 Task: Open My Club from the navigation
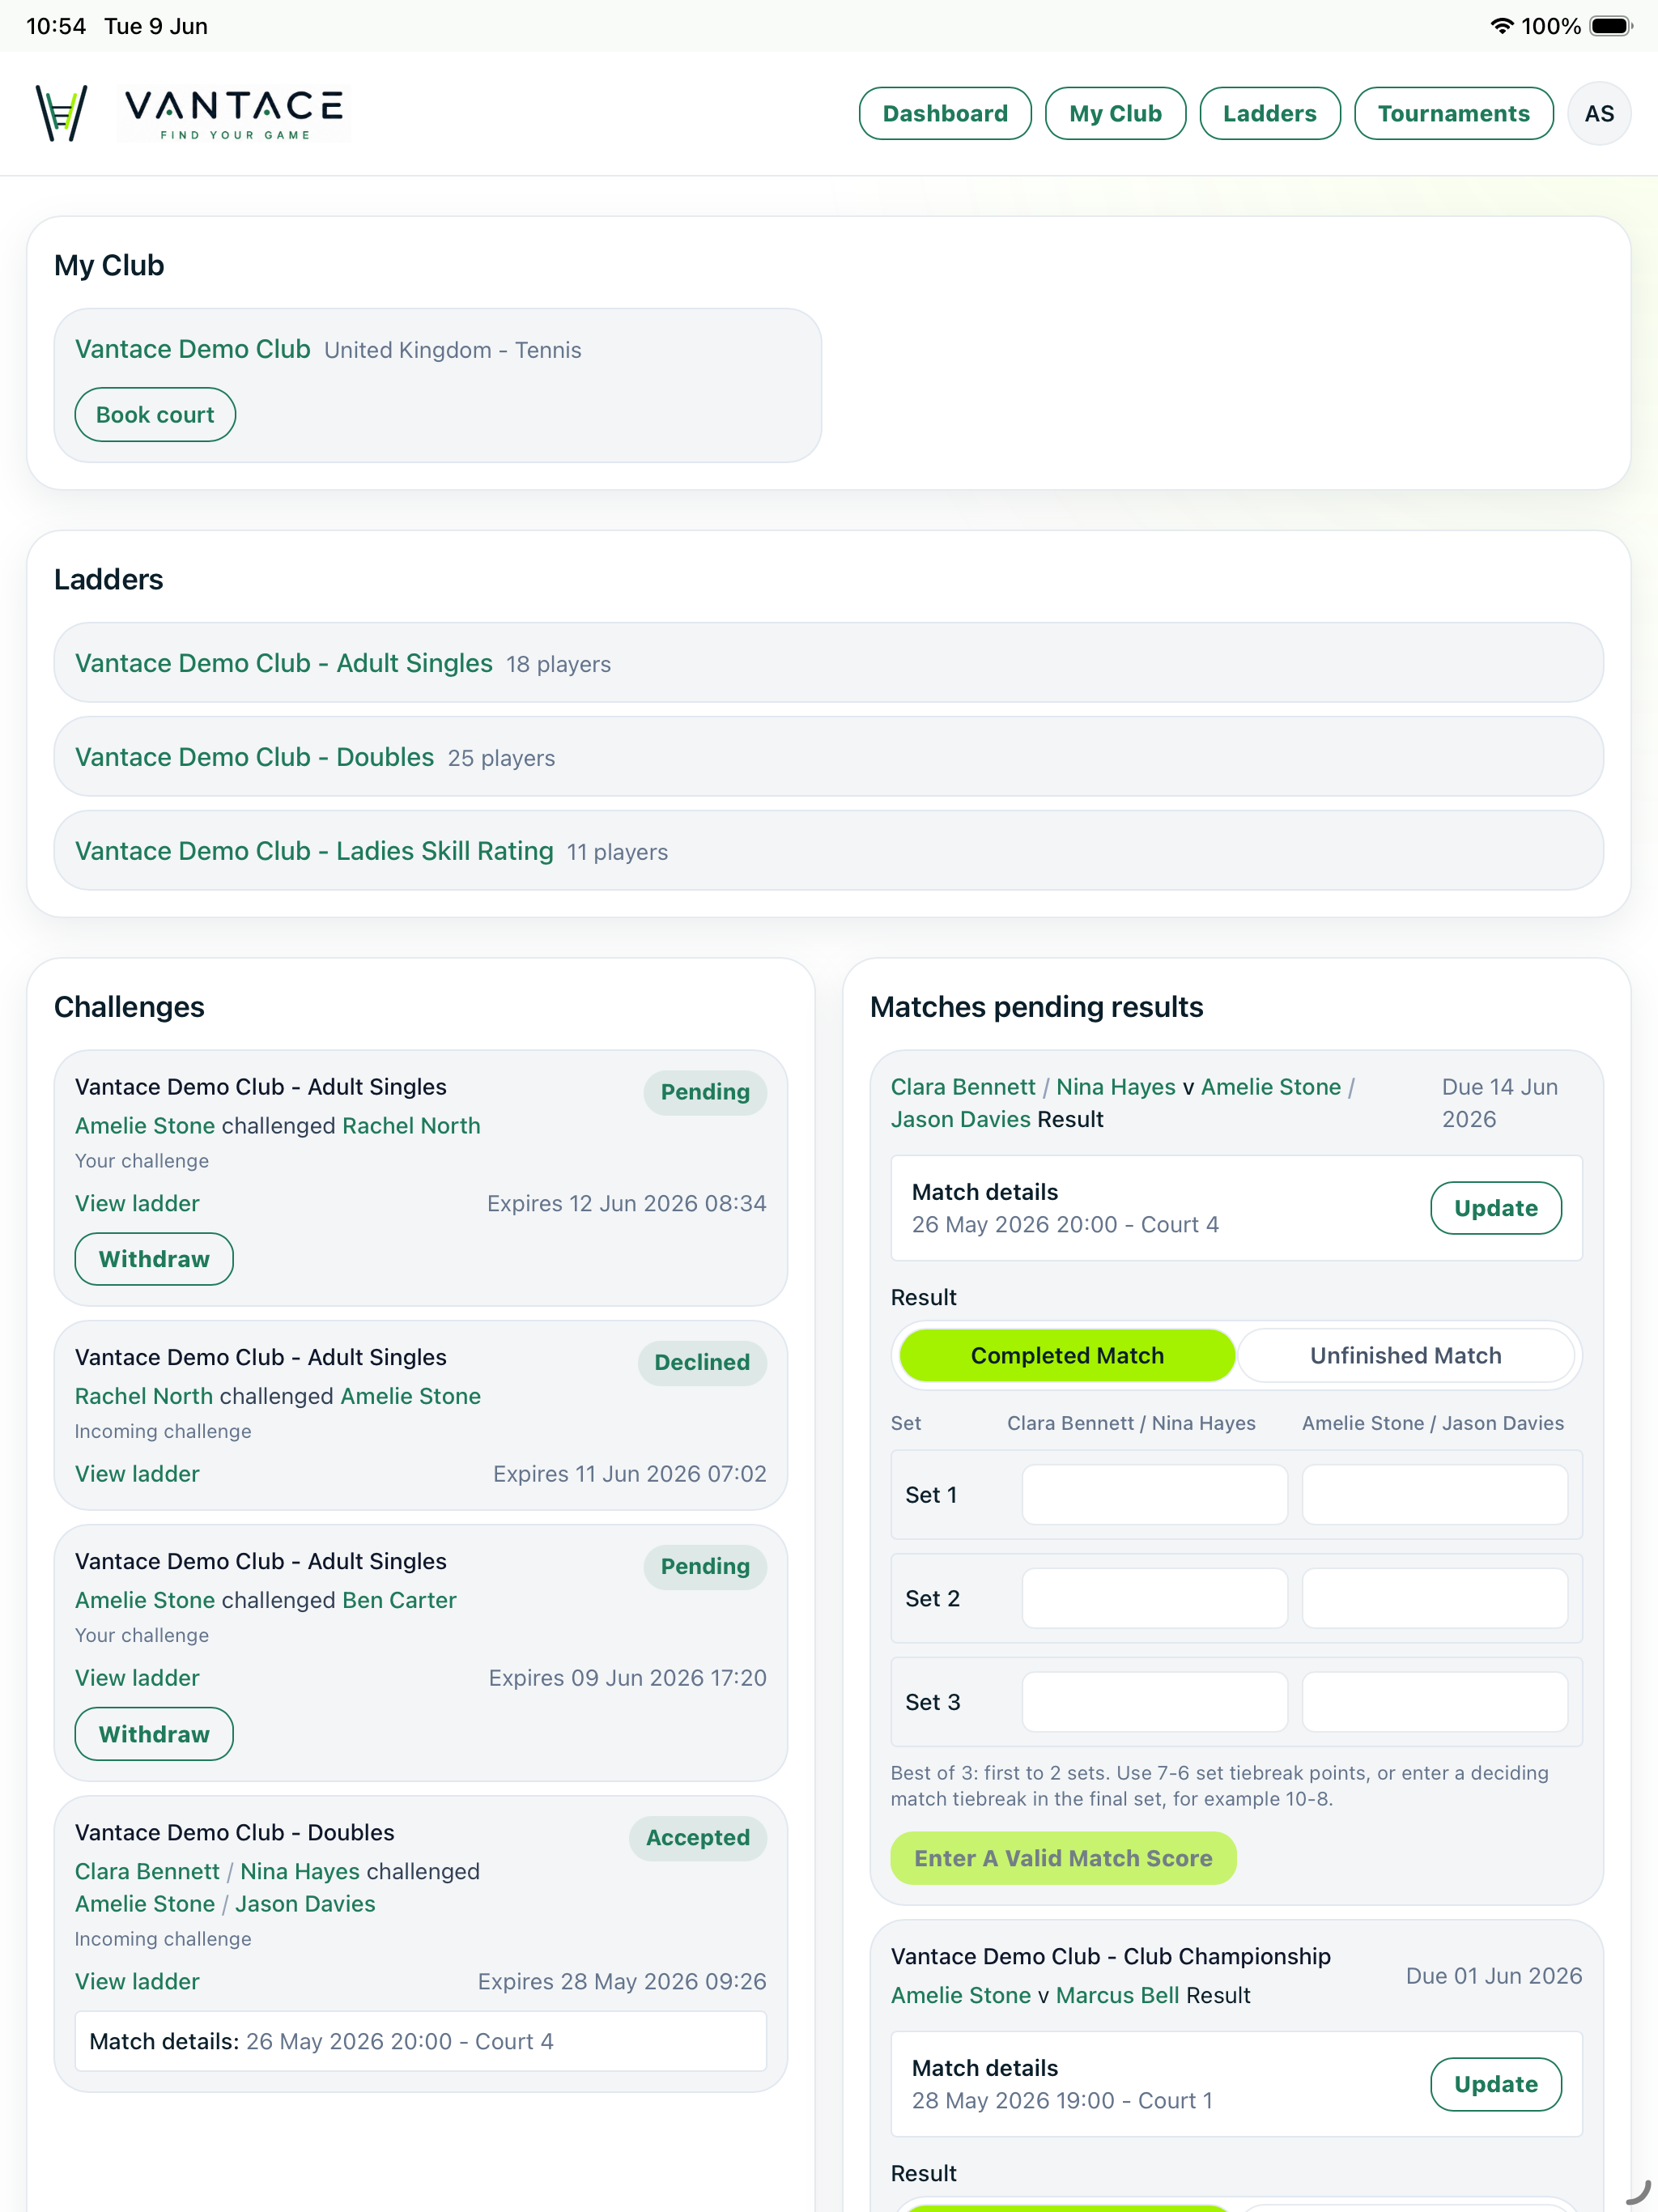point(1115,114)
